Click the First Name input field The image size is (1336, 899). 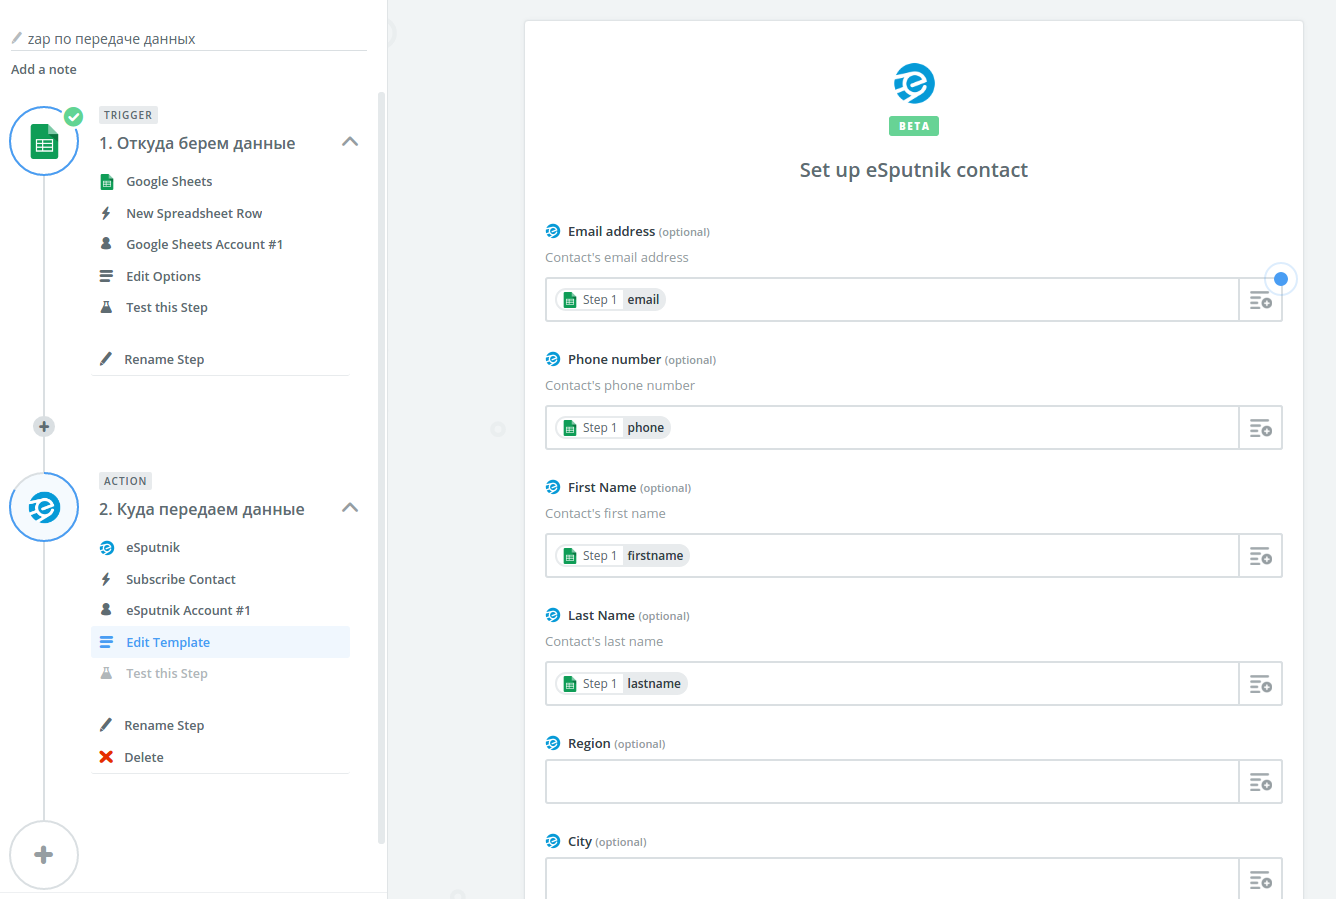892,556
